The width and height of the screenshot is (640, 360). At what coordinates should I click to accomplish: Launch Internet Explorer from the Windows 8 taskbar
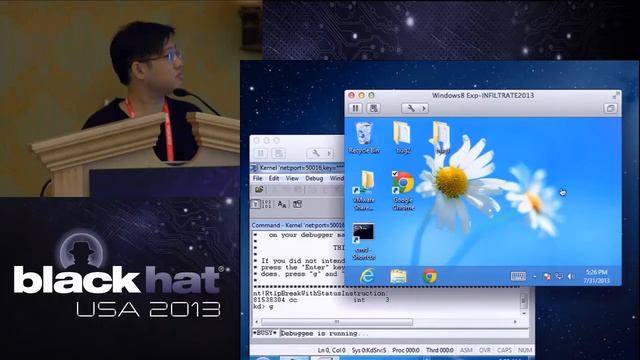(x=367, y=276)
